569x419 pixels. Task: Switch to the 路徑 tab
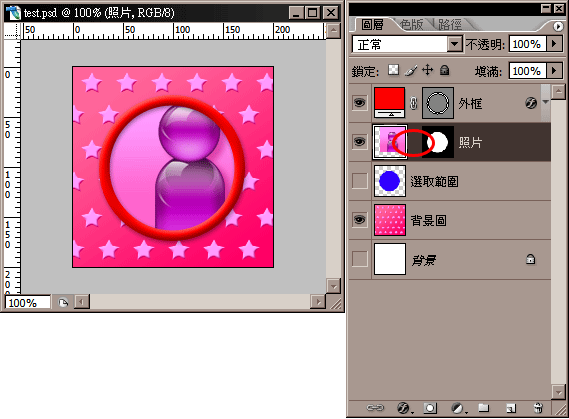tap(450, 25)
